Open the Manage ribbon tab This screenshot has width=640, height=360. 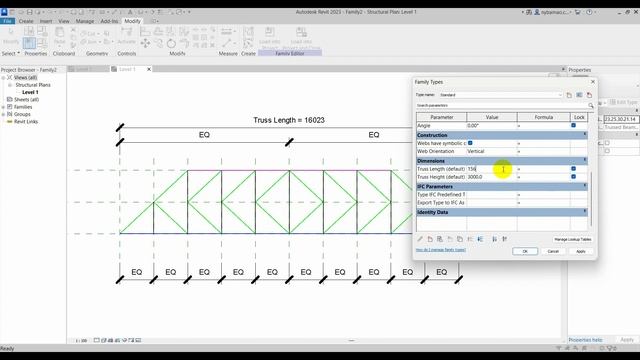85,21
